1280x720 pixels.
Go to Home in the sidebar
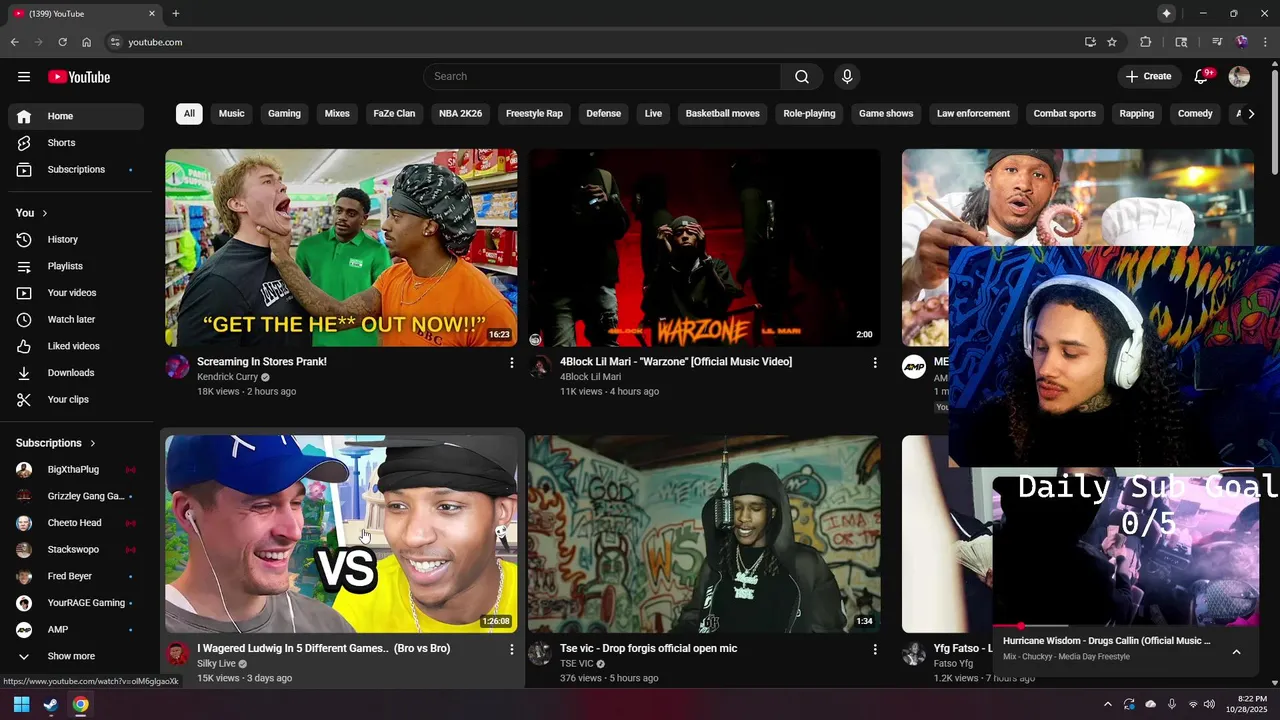click(x=76, y=116)
